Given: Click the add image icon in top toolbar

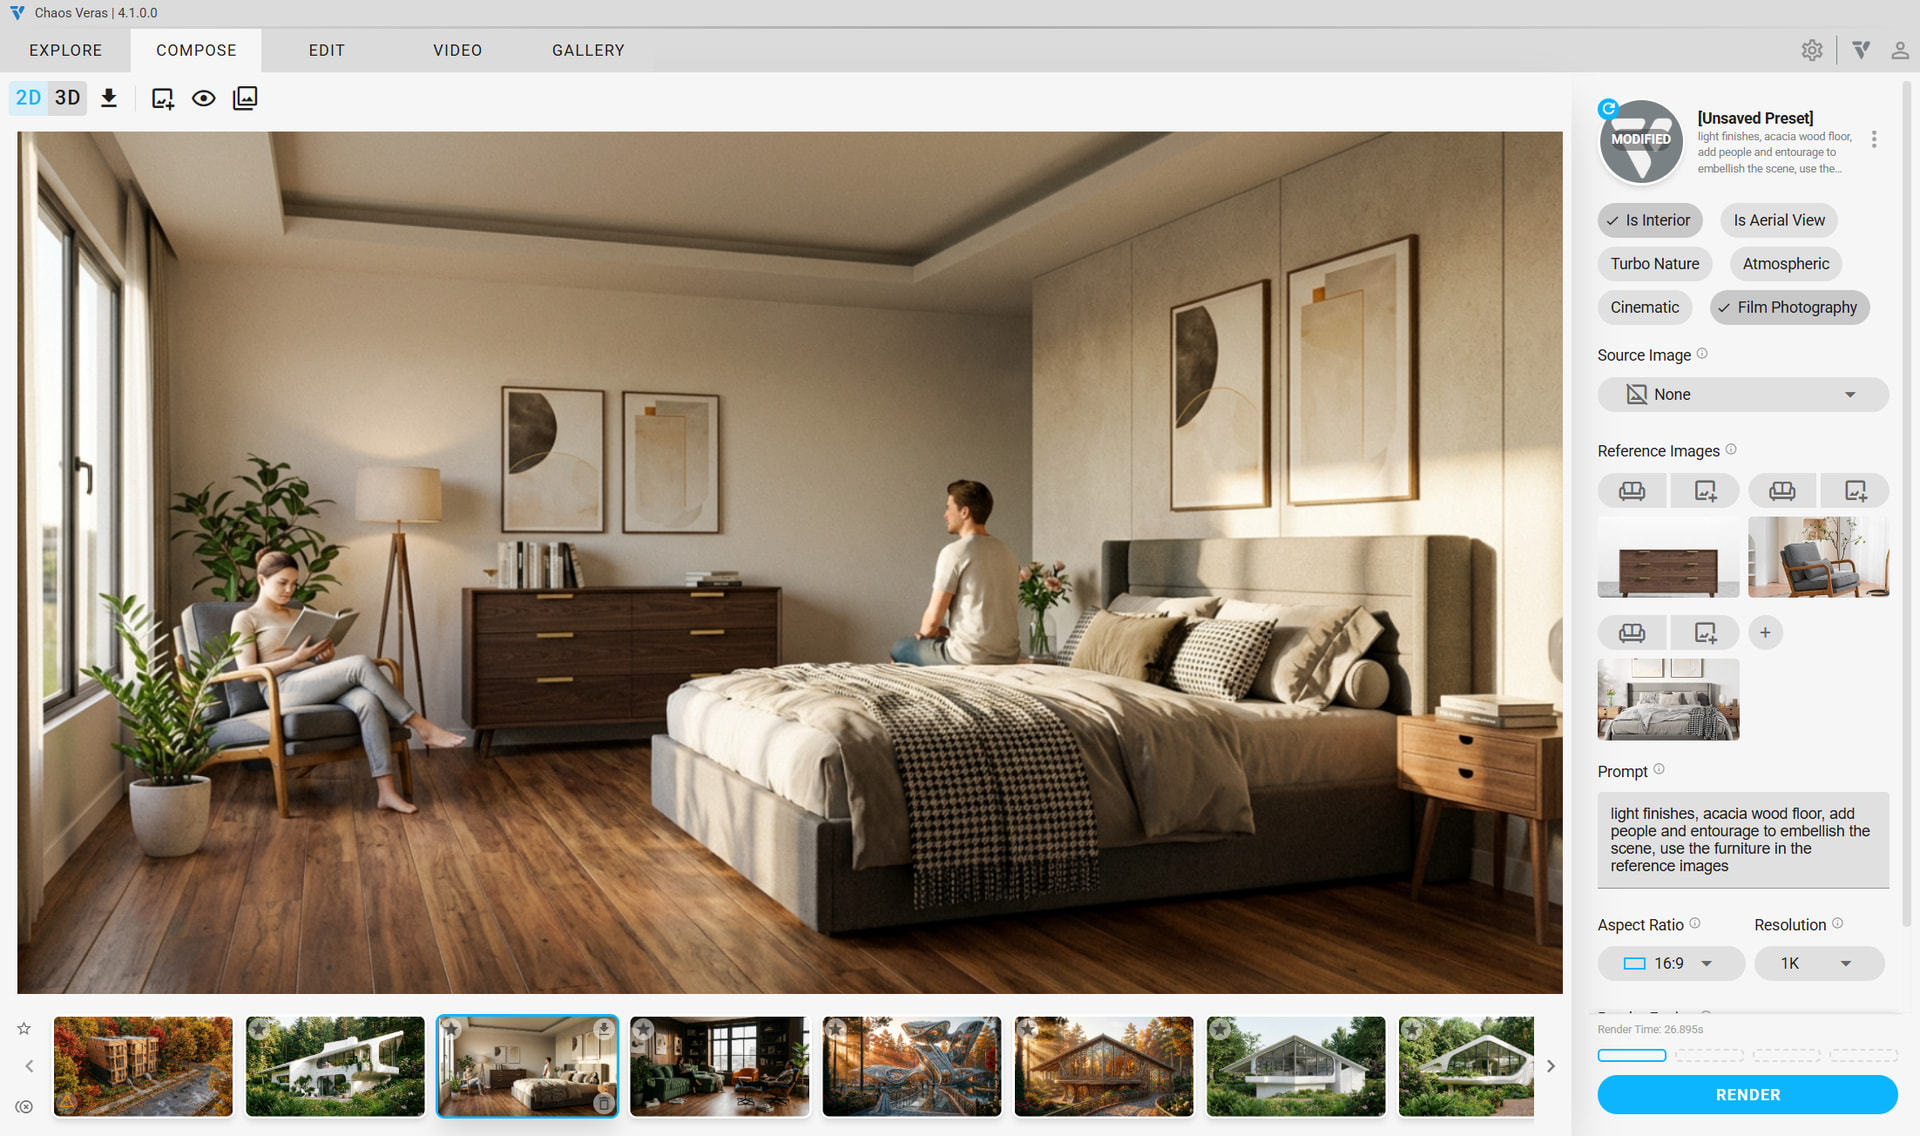Looking at the screenshot, I should (162, 98).
